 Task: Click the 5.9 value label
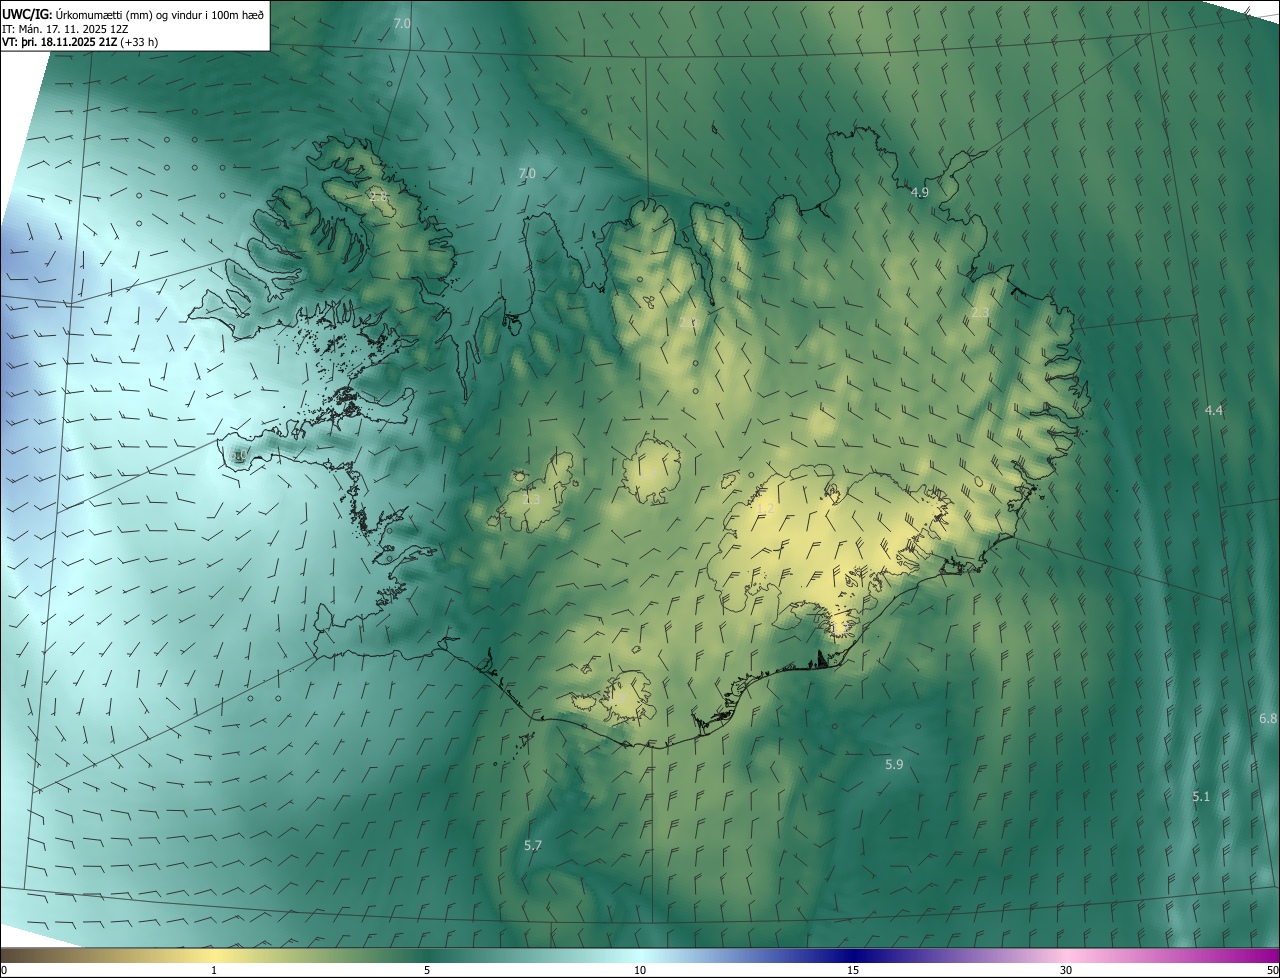tap(894, 765)
